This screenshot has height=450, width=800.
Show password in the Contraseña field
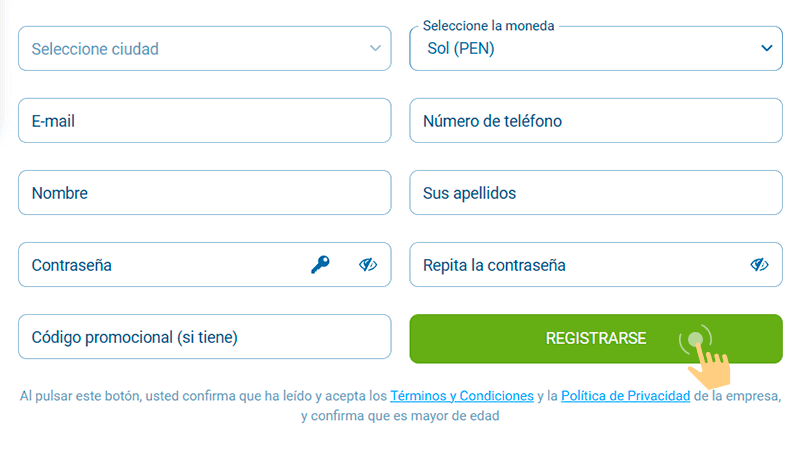click(368, 265)
